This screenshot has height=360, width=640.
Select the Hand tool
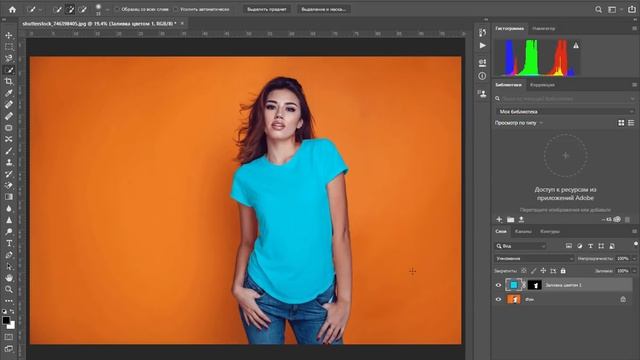9,278
